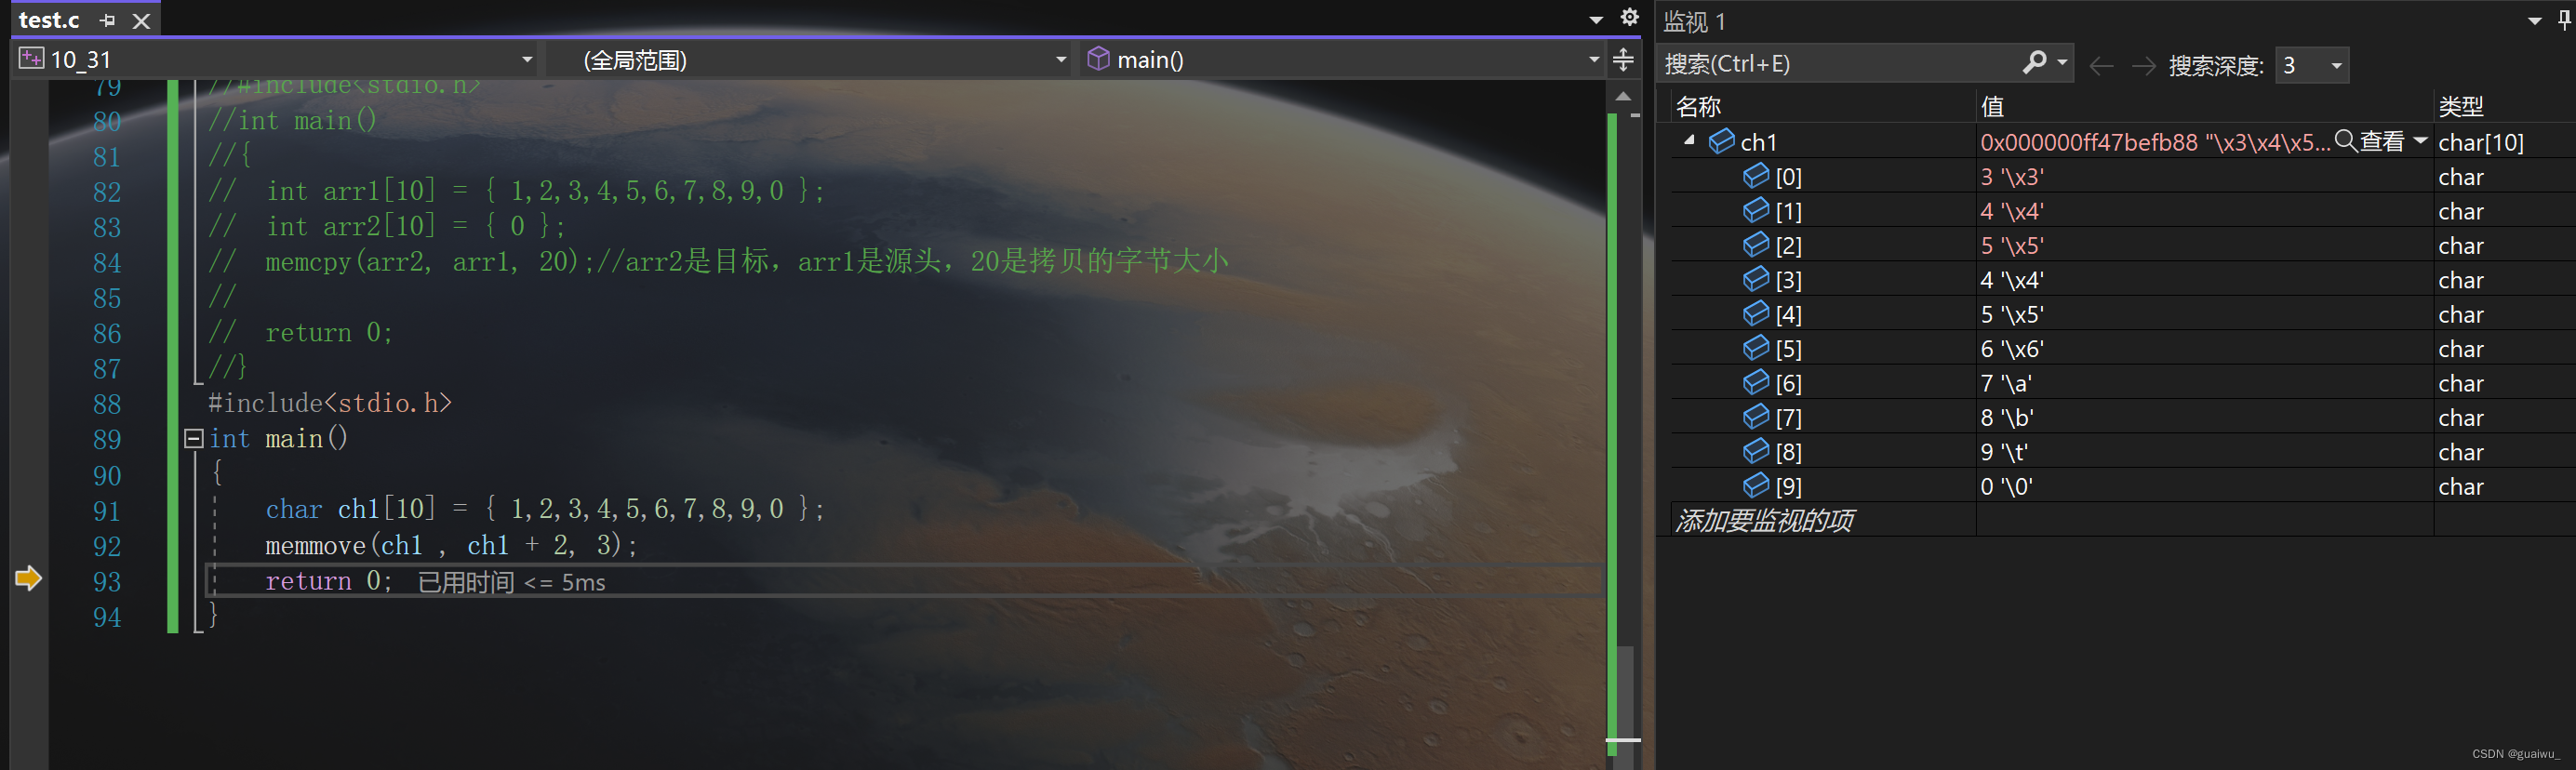
Task: Open editor settings gear icon
Action: coord(1630,17)
